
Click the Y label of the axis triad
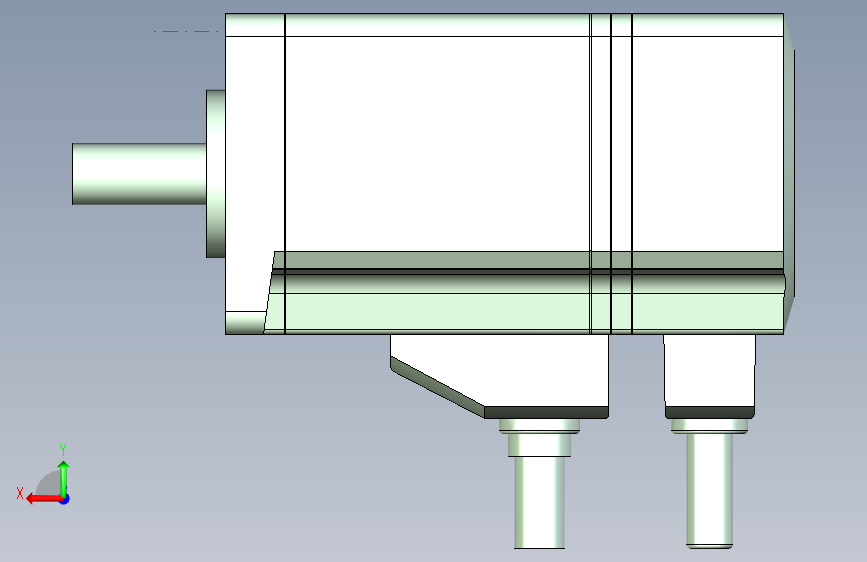tap(63, 449)
